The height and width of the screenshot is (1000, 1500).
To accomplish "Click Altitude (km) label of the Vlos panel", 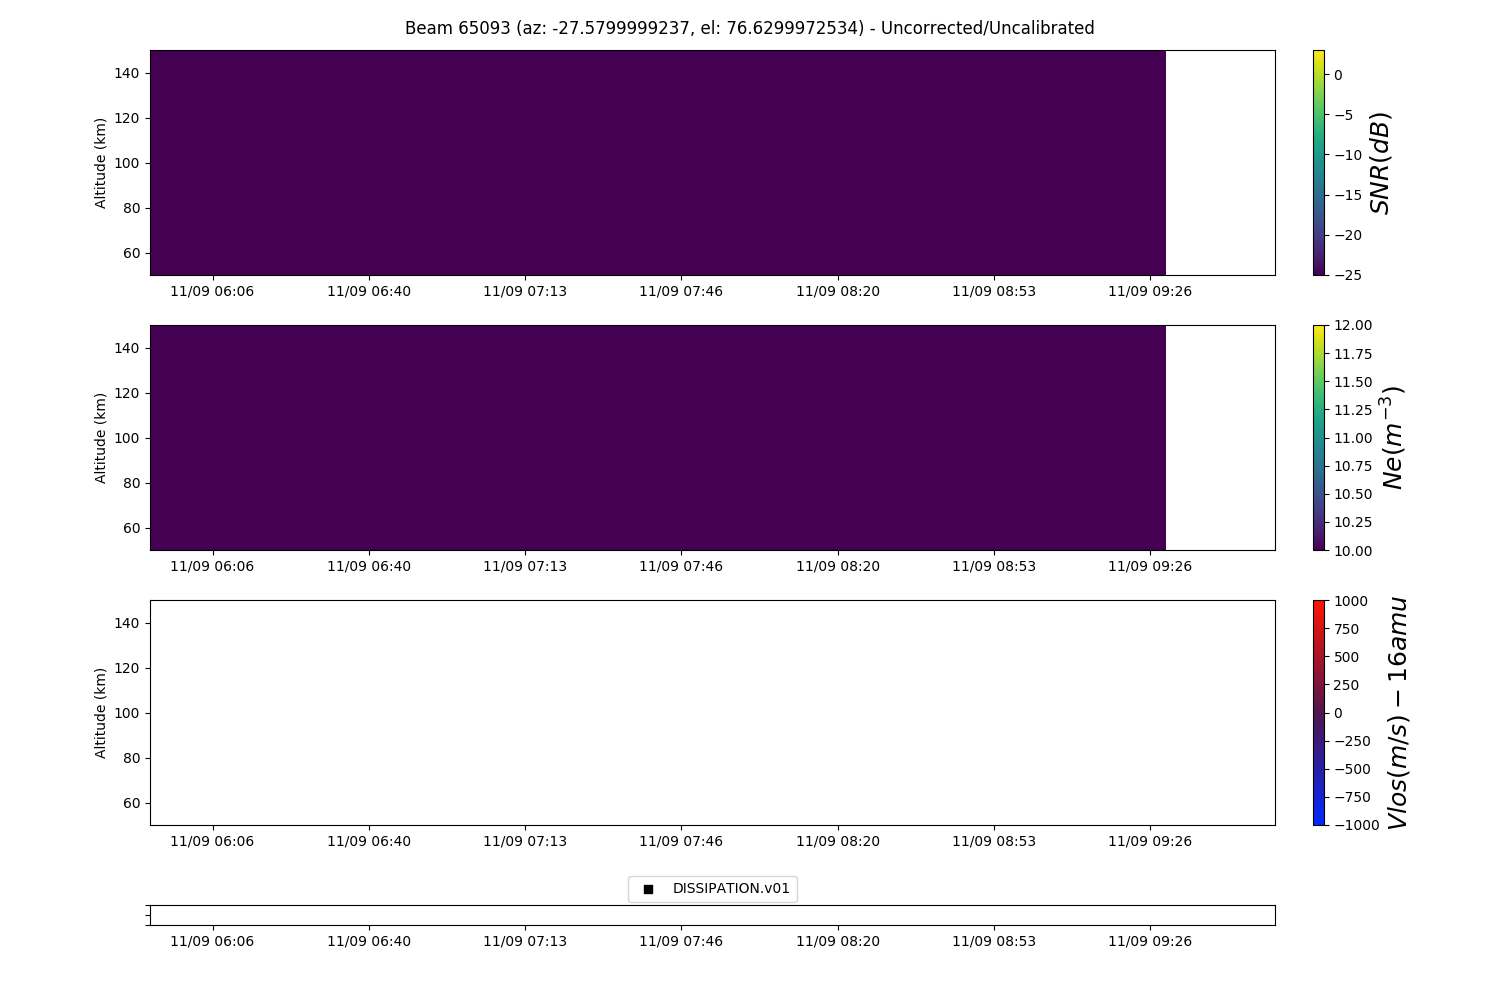I will click(x=101, y=713).
